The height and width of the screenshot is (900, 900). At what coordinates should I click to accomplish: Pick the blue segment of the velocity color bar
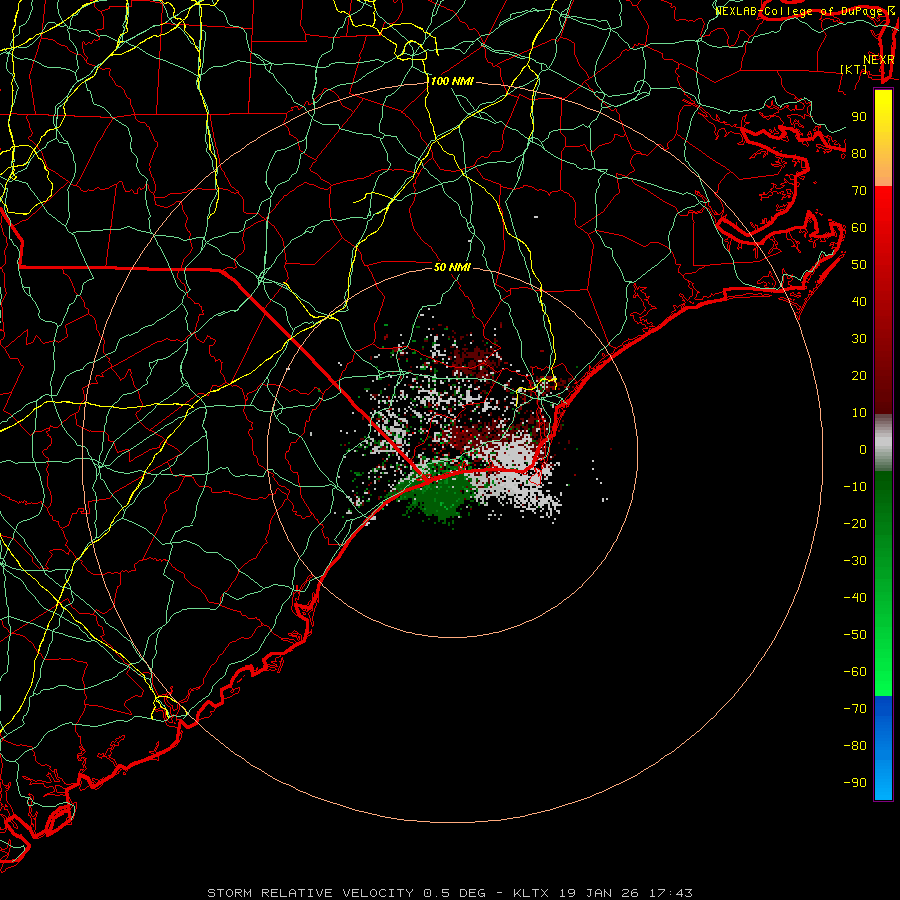pos(883,748)
